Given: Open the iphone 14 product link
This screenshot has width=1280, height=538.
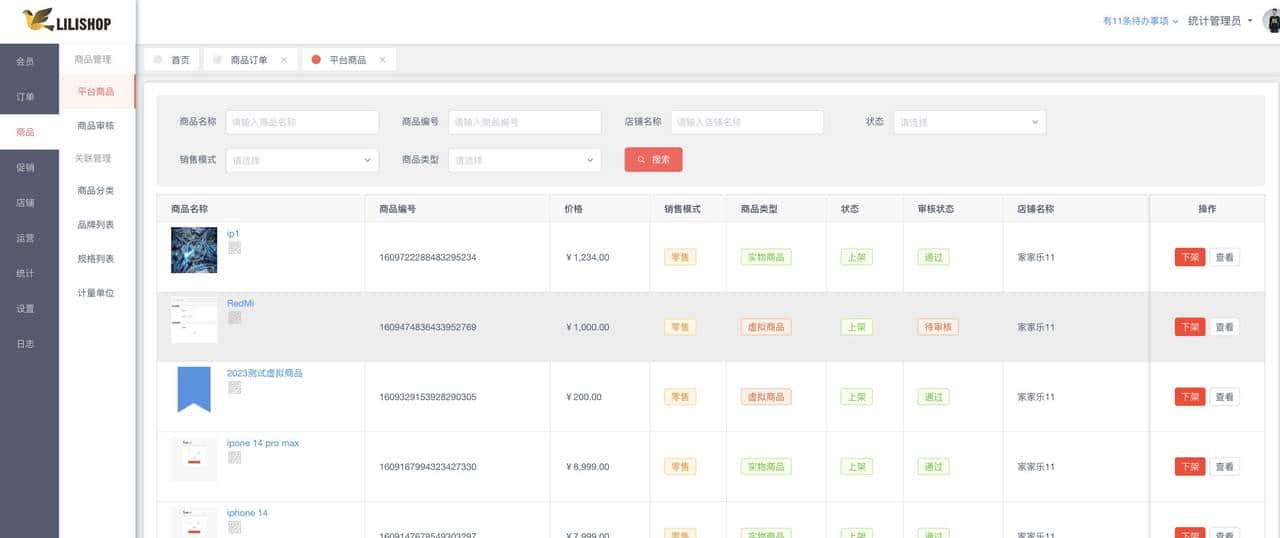Looking at the screenshot, I should 247,513.
